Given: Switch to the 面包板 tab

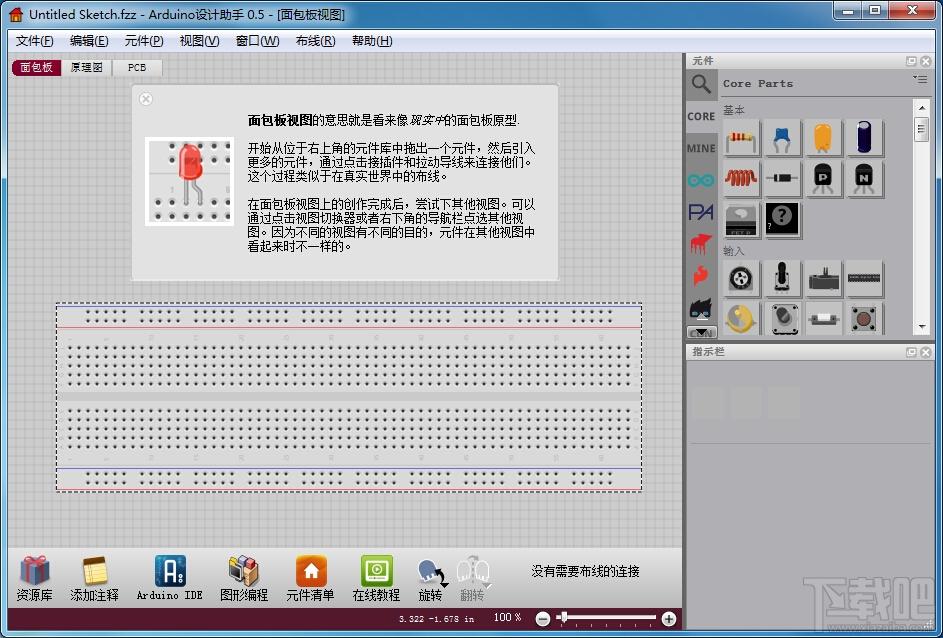Looking at the screenshot, I should 36,67.
